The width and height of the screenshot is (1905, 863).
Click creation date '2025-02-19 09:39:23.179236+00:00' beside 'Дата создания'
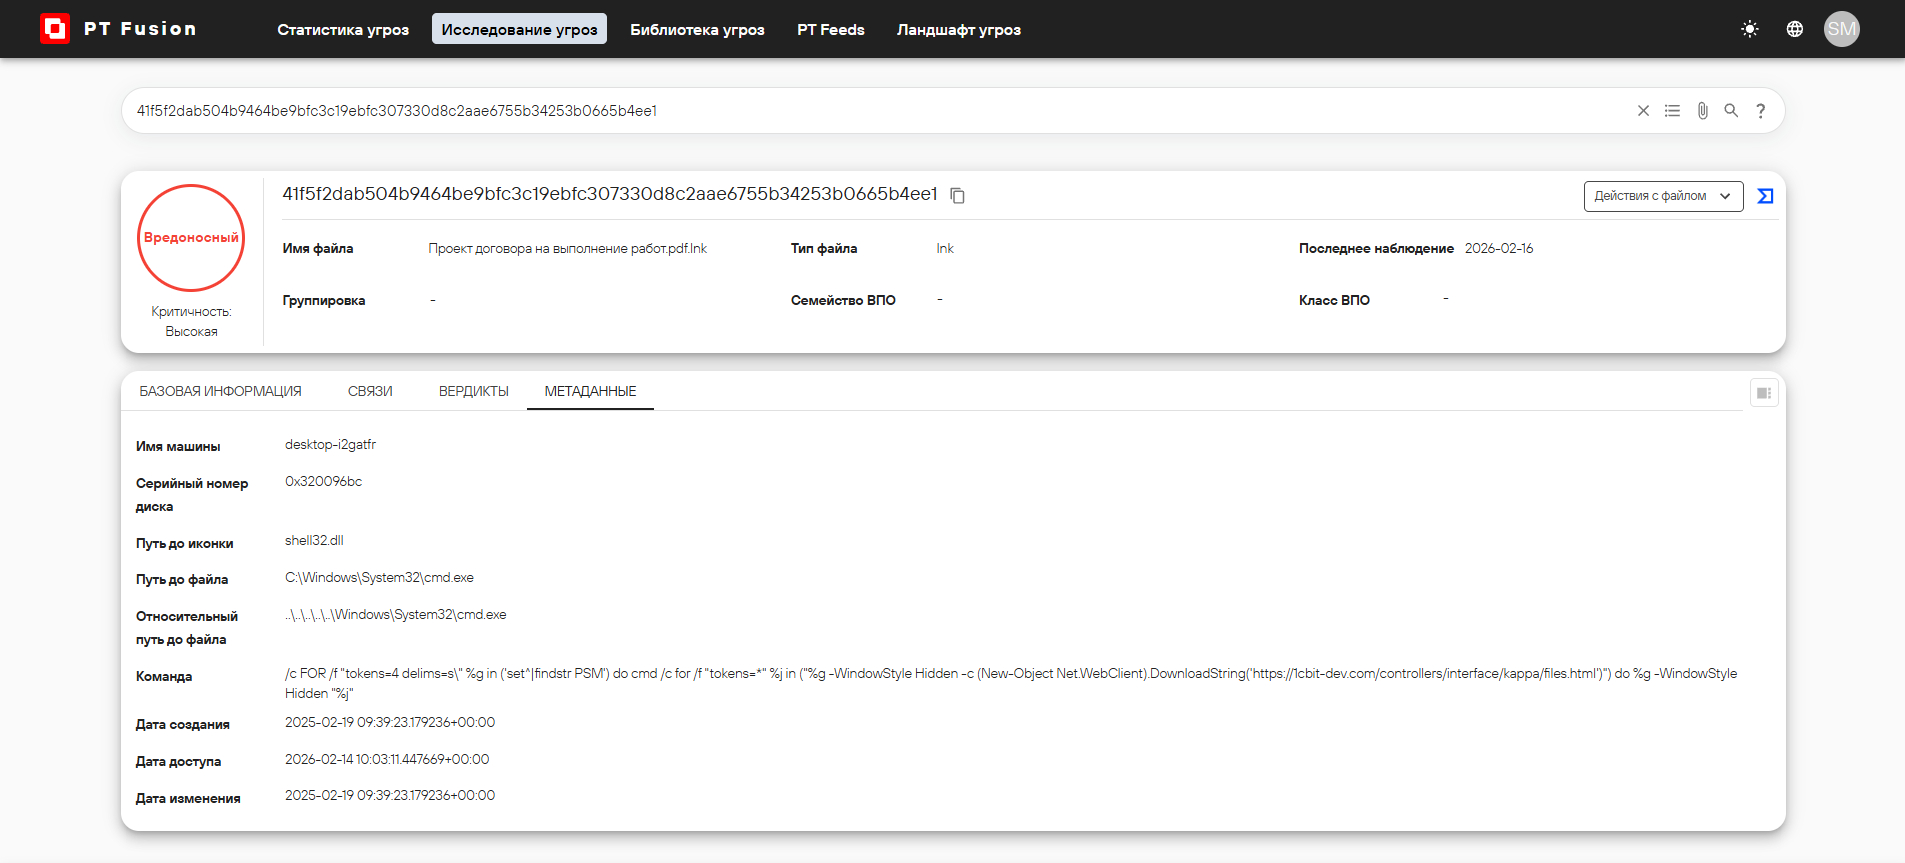[x=390, y=722]
